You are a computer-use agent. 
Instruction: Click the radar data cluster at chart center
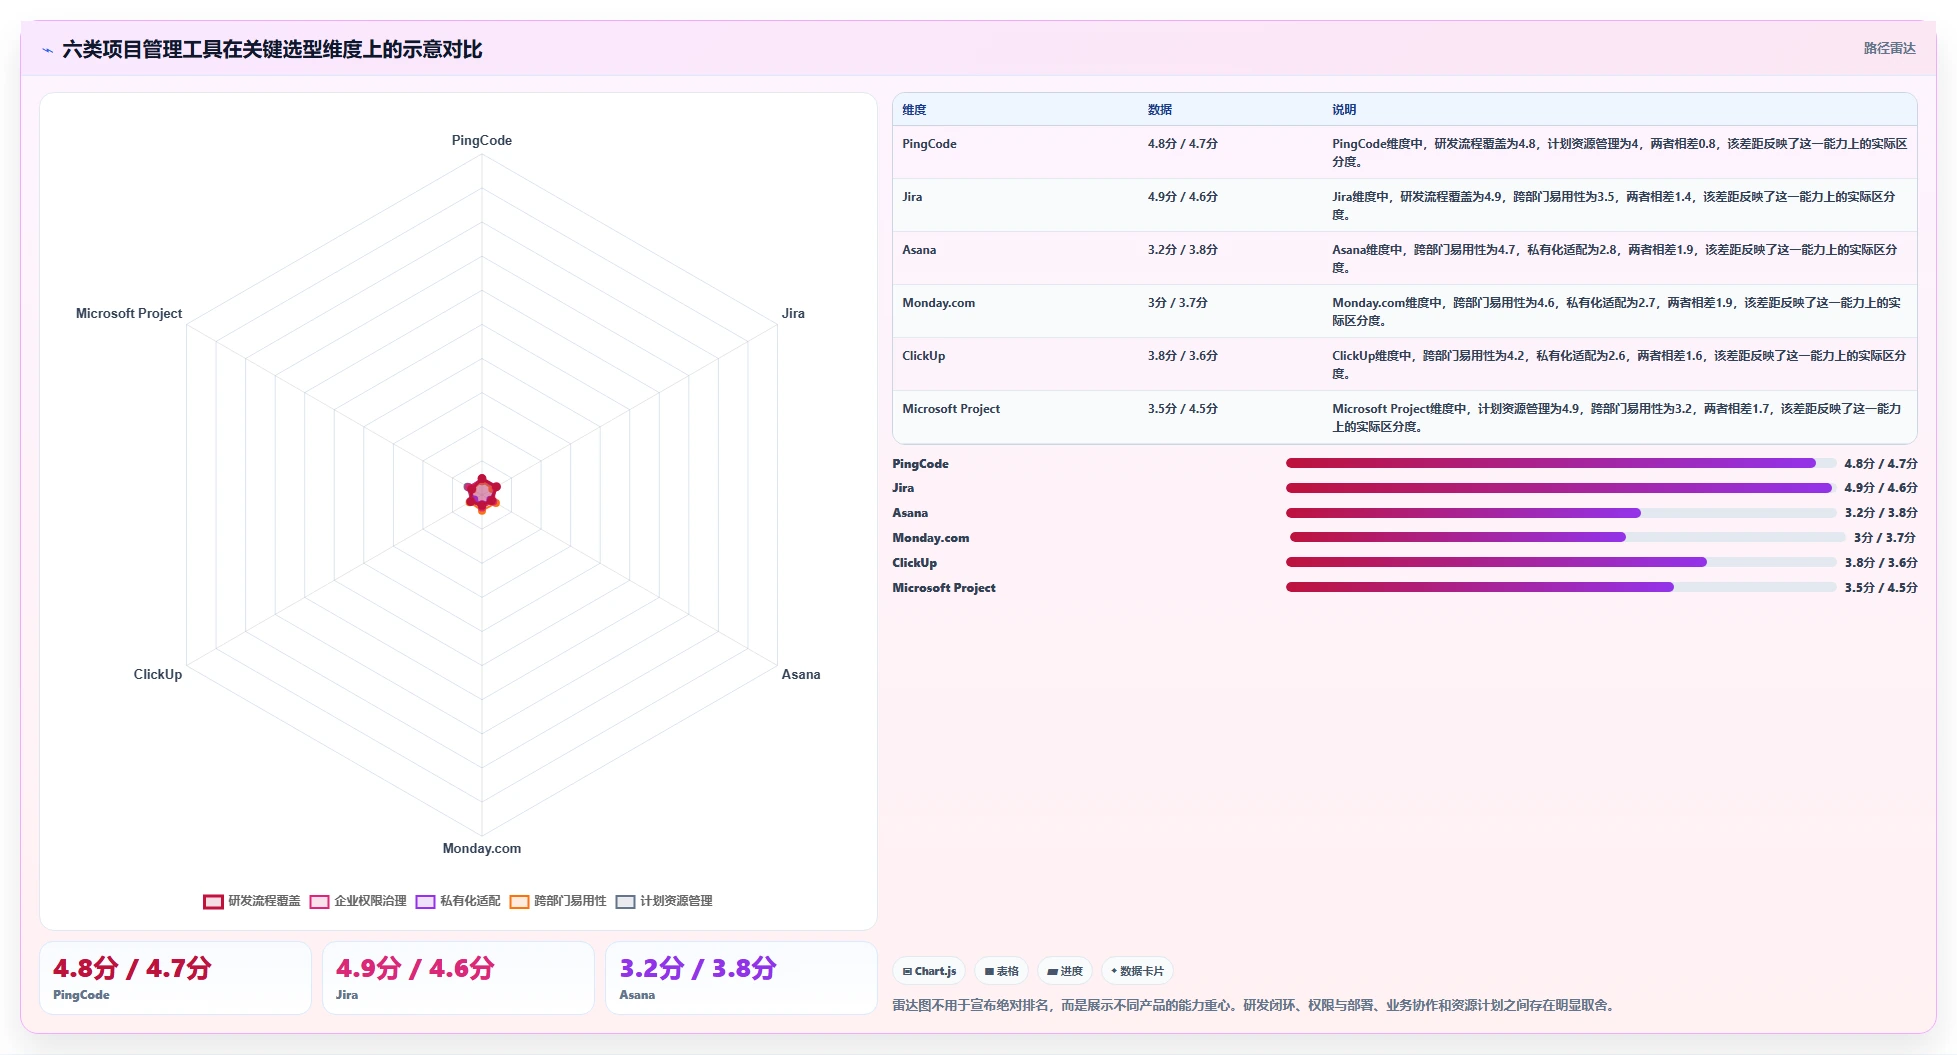[482, 494]
